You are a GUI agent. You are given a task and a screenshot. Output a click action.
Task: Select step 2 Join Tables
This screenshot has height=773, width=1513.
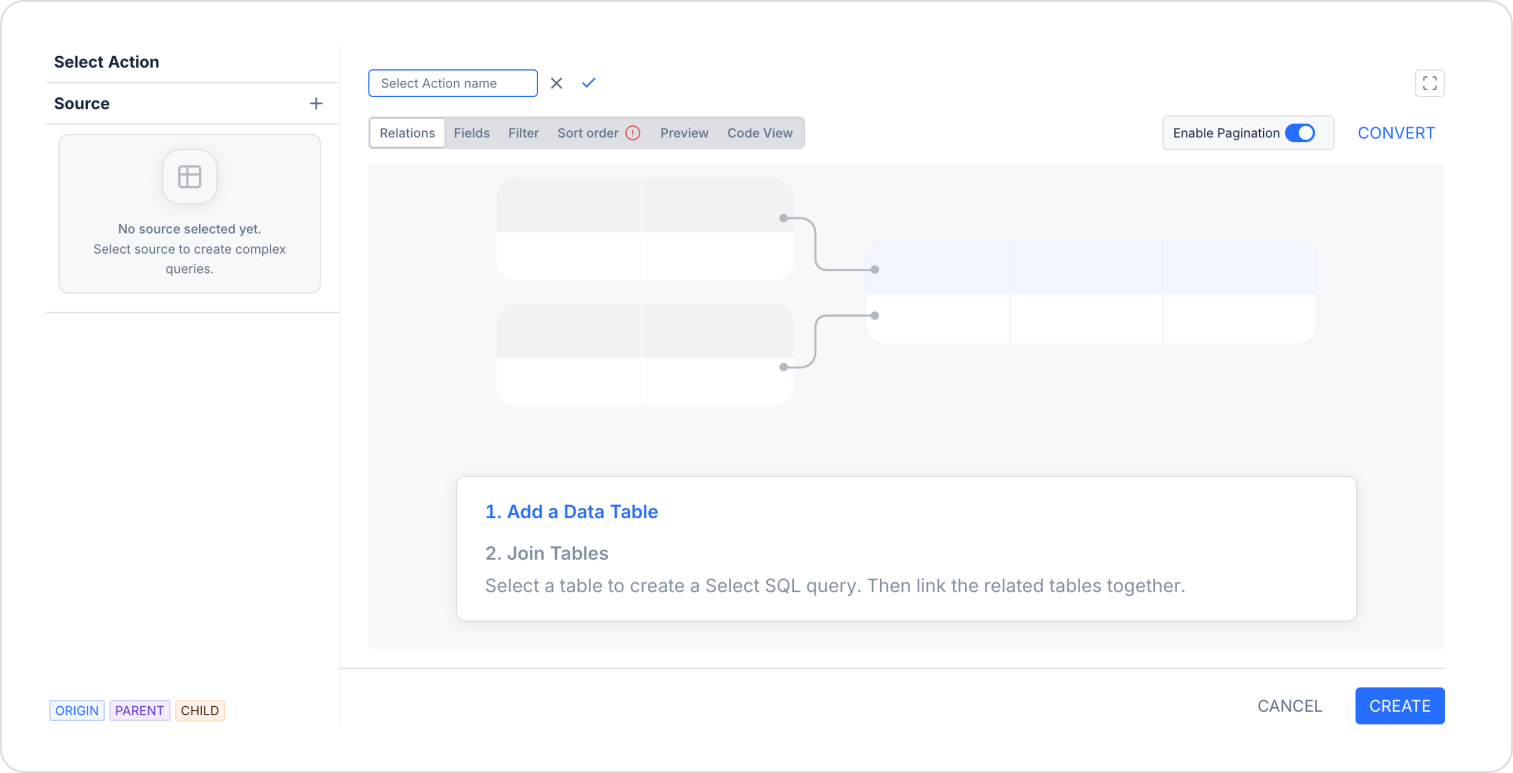coord(547,553)
